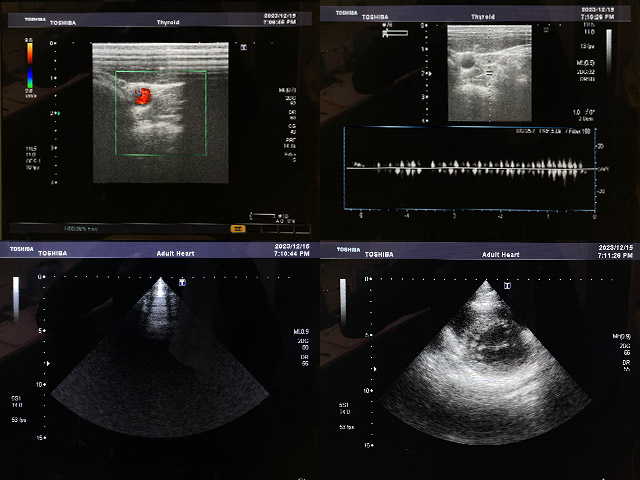Click the cine memory bar above the spectral Thyroid image
The width and height of the screenshot is (640, 480).
(395, 33)
